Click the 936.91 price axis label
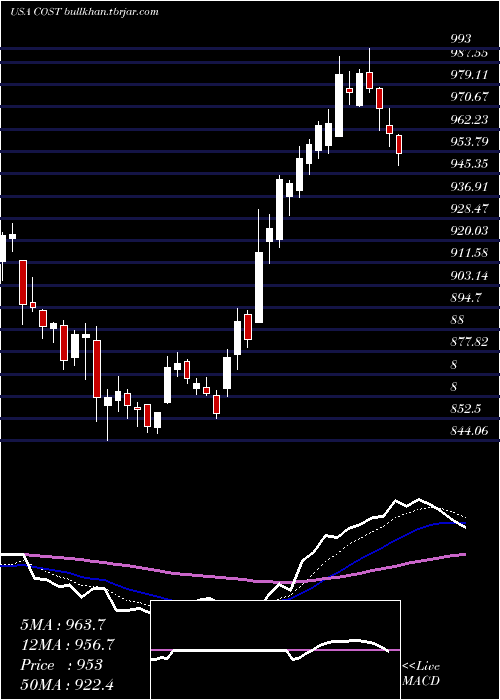Image resolution: width=500 pixels, height=700 pixels. click(x=469, y=187)
